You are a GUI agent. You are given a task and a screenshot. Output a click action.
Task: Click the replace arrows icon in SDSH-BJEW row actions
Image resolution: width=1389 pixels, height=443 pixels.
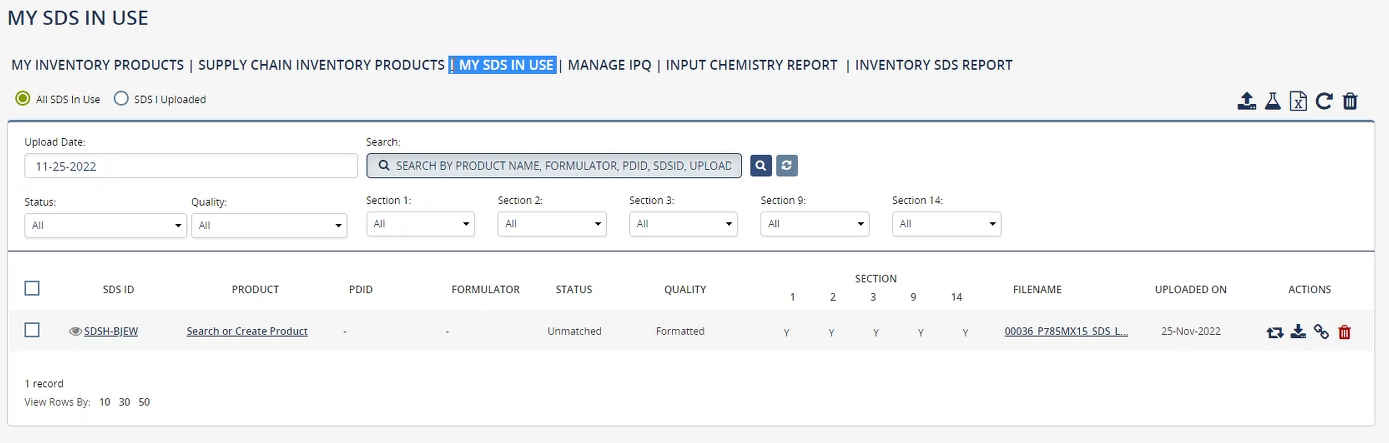(1274, 332)
